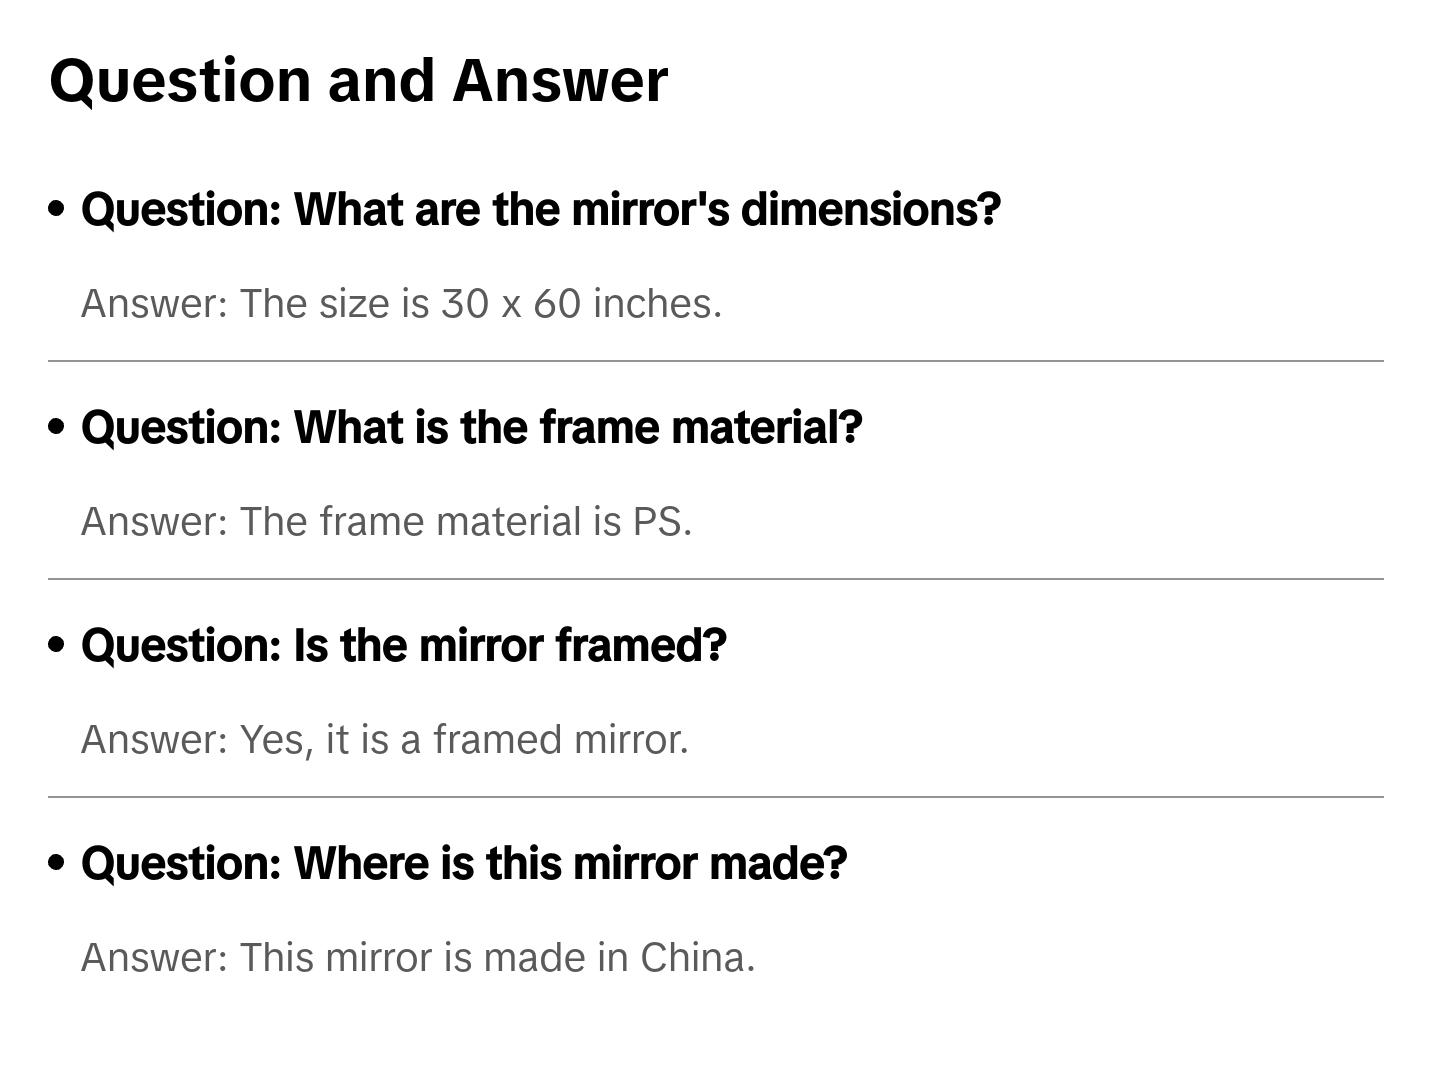This screenshot has width=1432, height=1072.
Task: Select the frame material question
Action: tap(471, 428)
